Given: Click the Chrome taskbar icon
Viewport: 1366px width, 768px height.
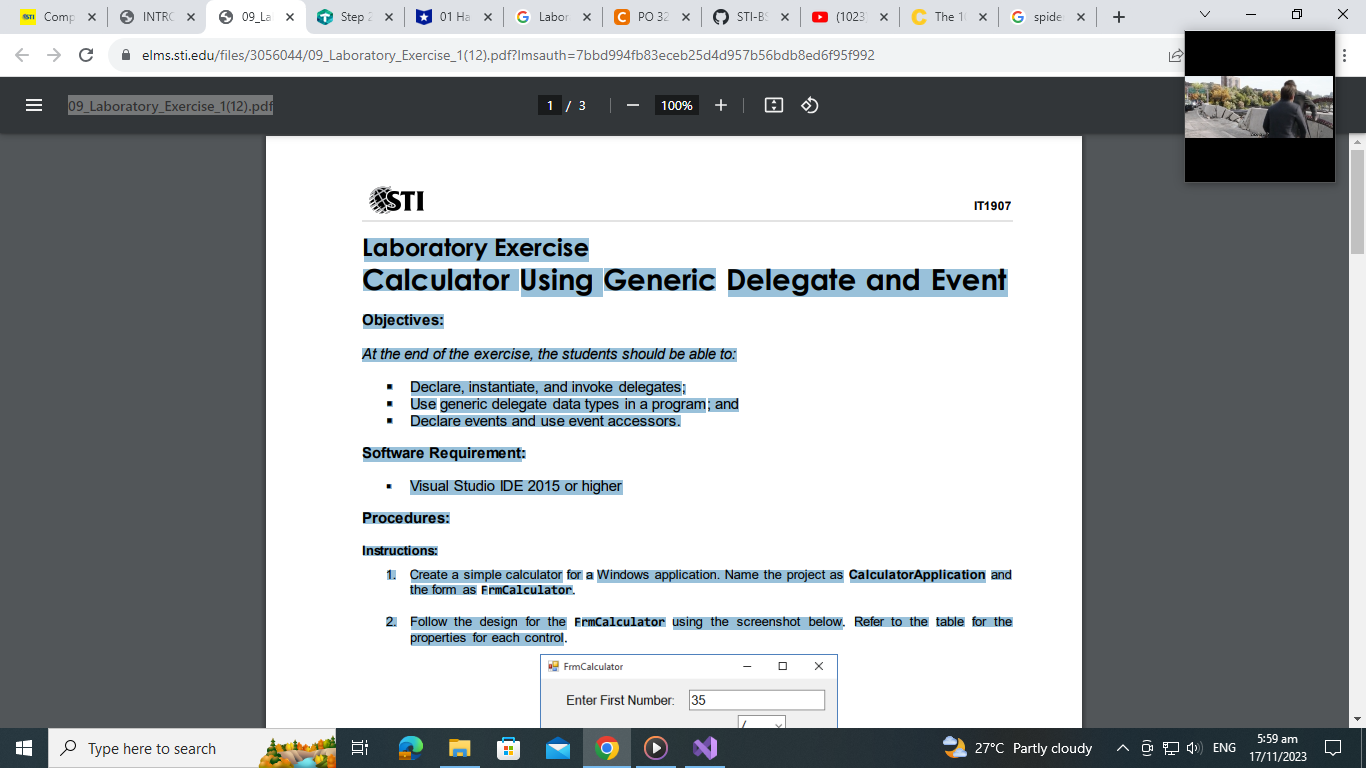Looking at the screenshot, I should 606,748.
